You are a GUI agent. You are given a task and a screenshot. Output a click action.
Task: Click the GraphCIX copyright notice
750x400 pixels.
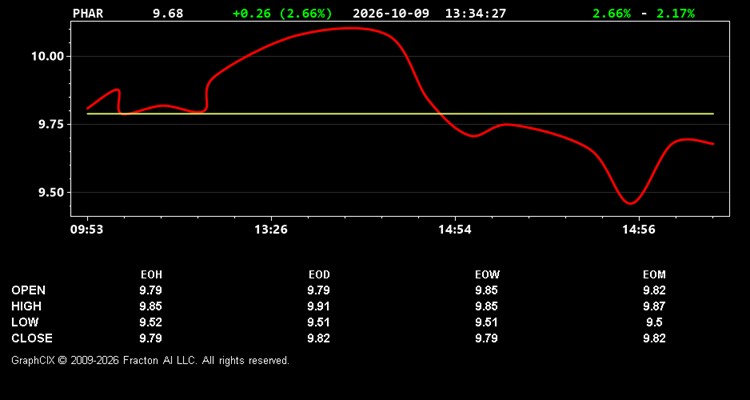tap(150, 360)
